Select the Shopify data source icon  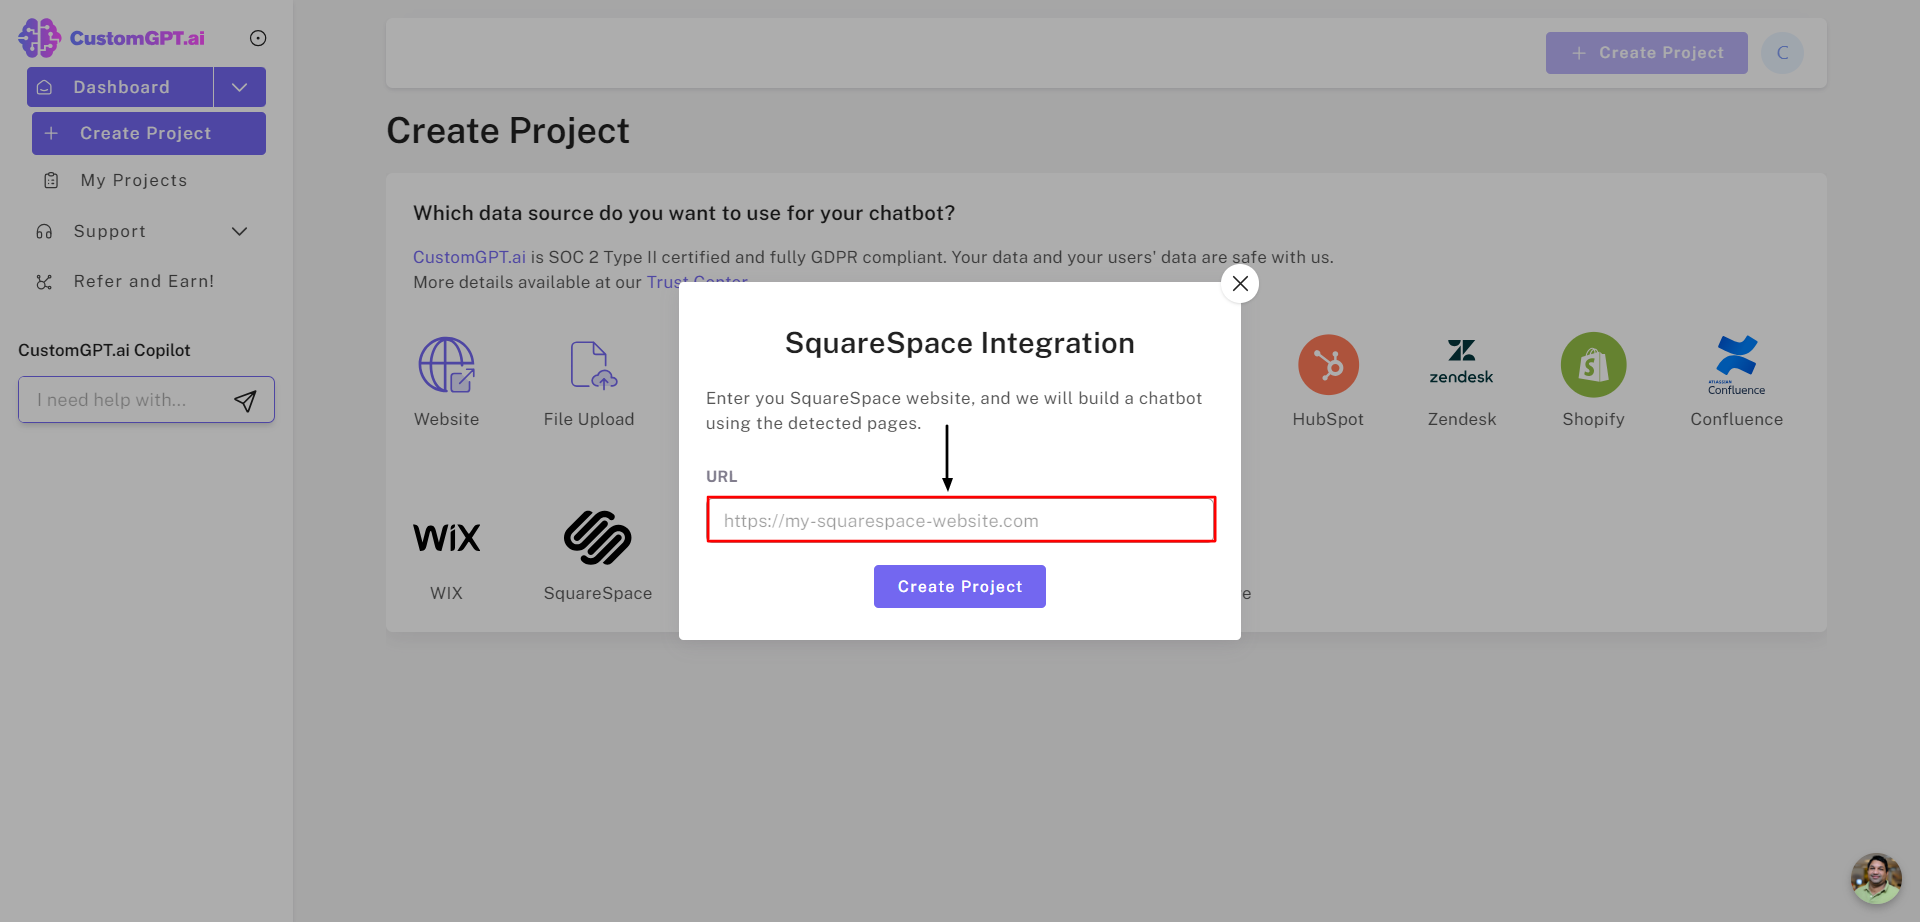[1594, 365]
